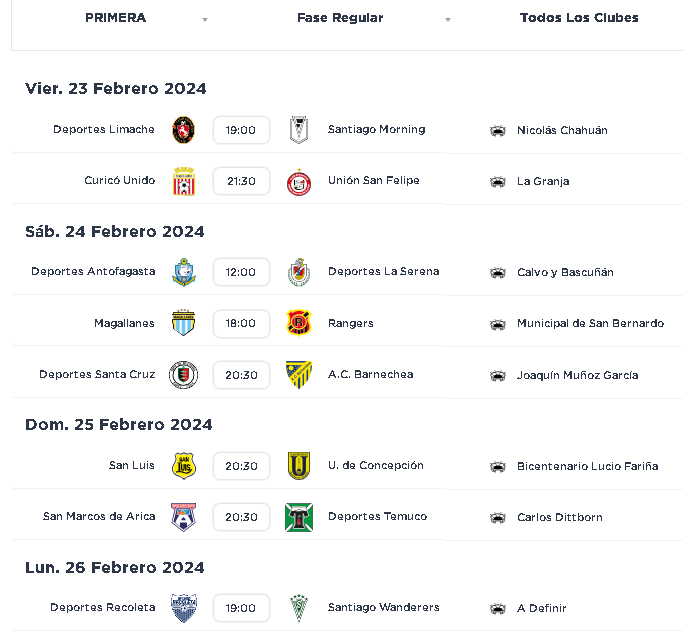Viewport: 683px width, 633px height.
Task: Select the Deportes Temuco crest
Action: (x=299, y=517)
